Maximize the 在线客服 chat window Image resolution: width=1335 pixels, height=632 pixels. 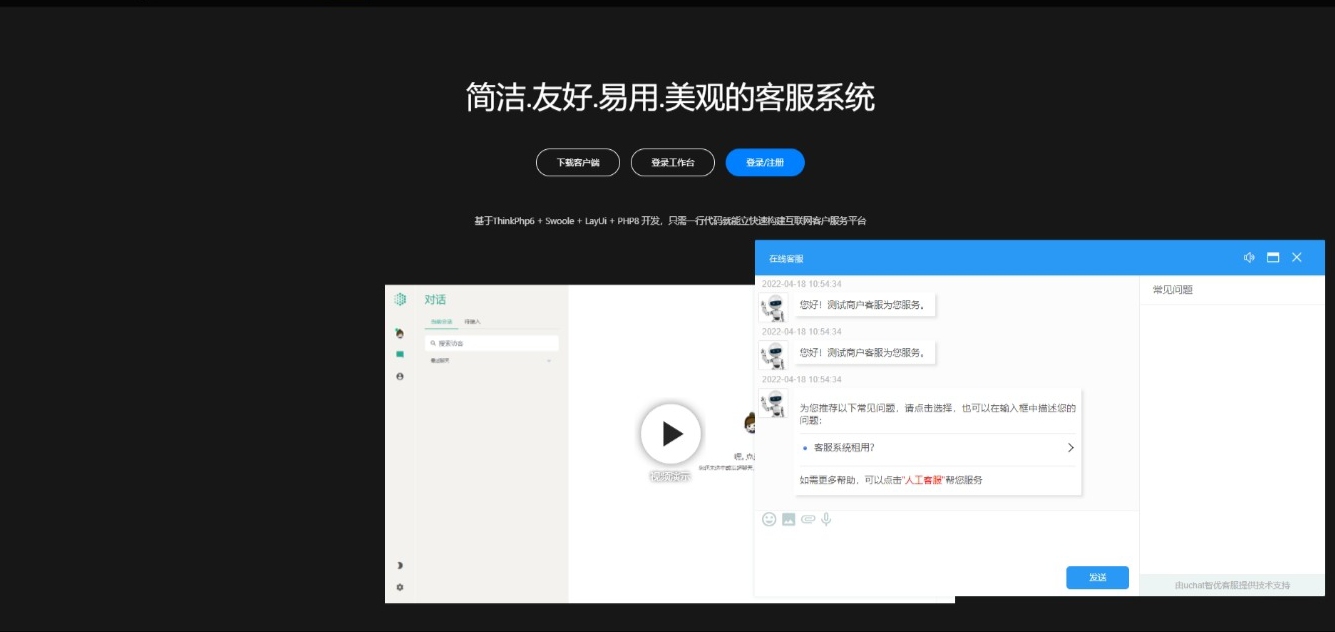(x=1273, y=257)
